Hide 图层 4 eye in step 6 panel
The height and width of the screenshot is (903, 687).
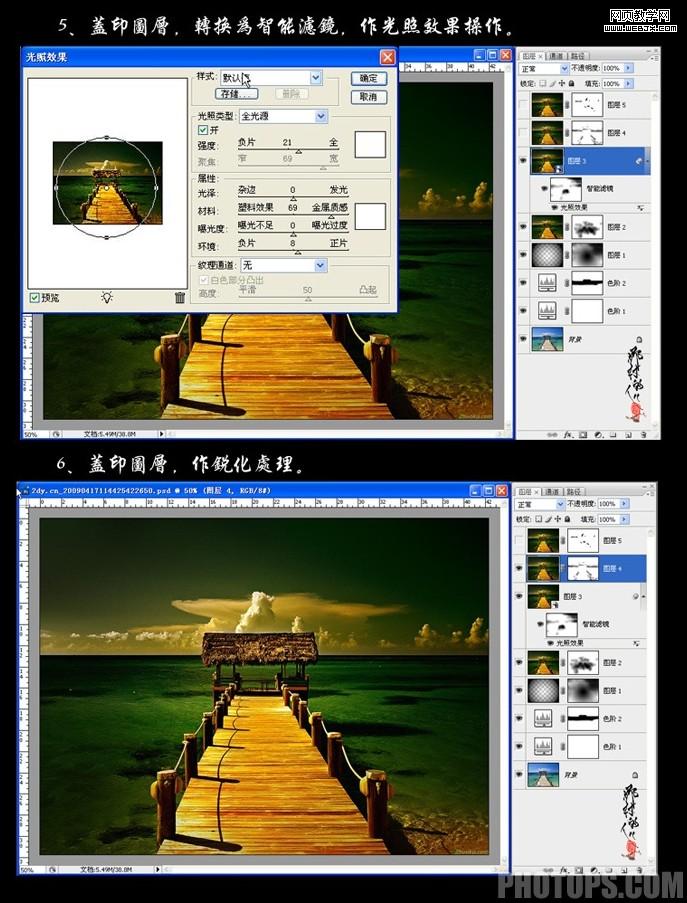pyautogui.click(x=519, y=568)
